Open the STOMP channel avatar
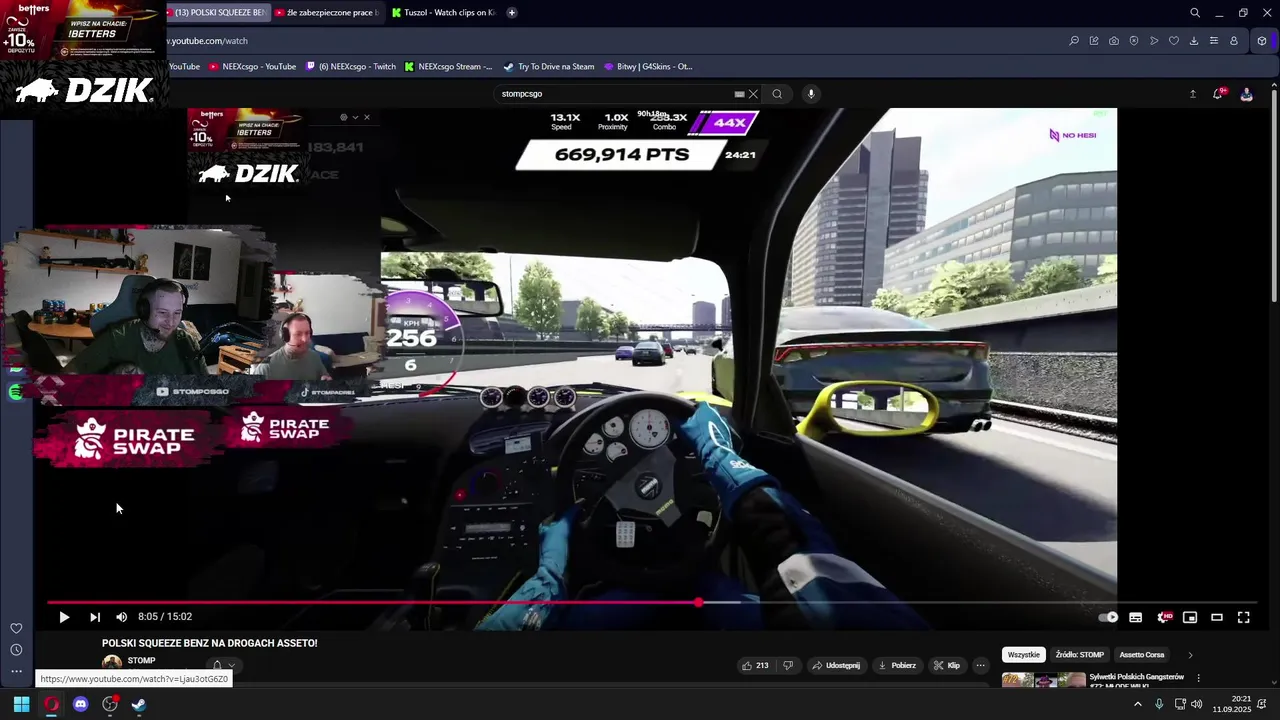Image resolution: width=1280 pixels, height=720 pixels. (112, 662)
